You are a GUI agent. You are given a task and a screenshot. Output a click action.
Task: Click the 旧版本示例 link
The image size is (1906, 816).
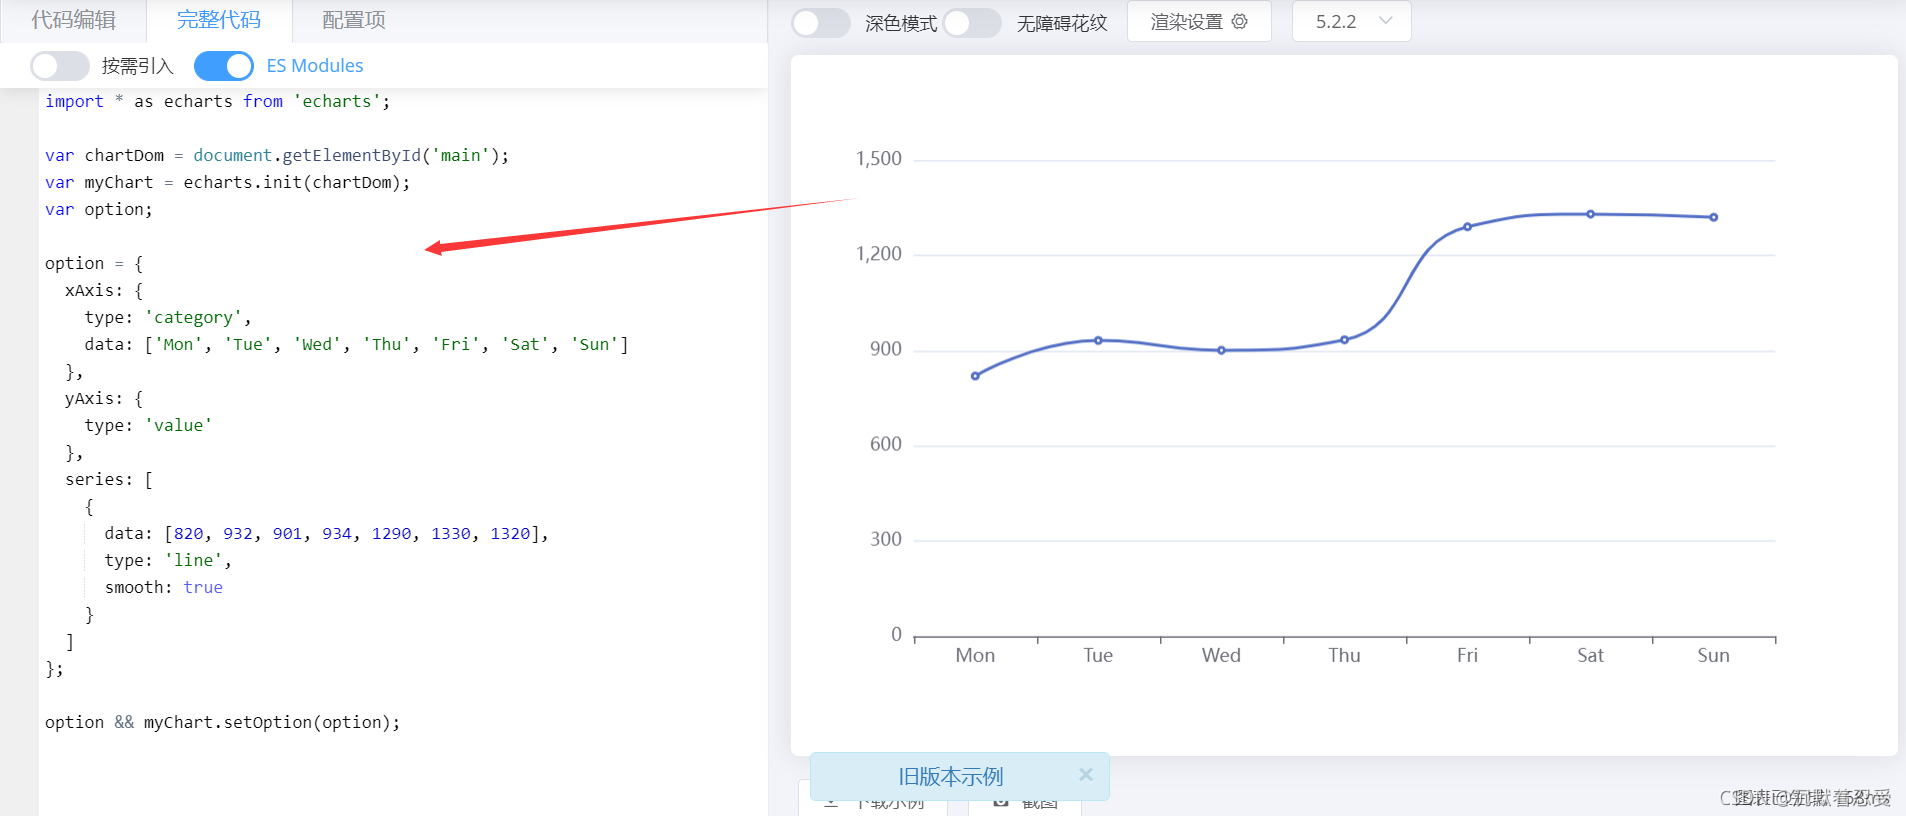coord(950,777)
